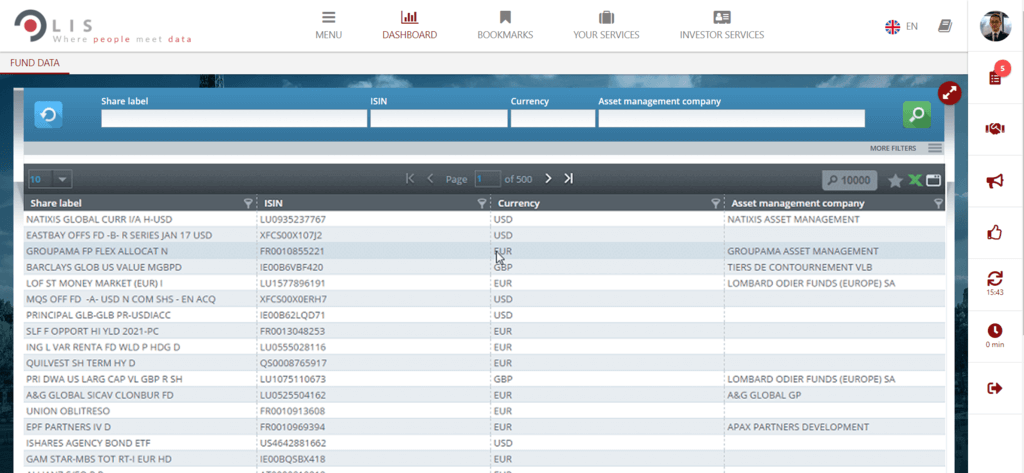The width and height of the screenshot is (1024, 473).
Task: Open the task list icon with badge 5
Action: pos(995,78)
